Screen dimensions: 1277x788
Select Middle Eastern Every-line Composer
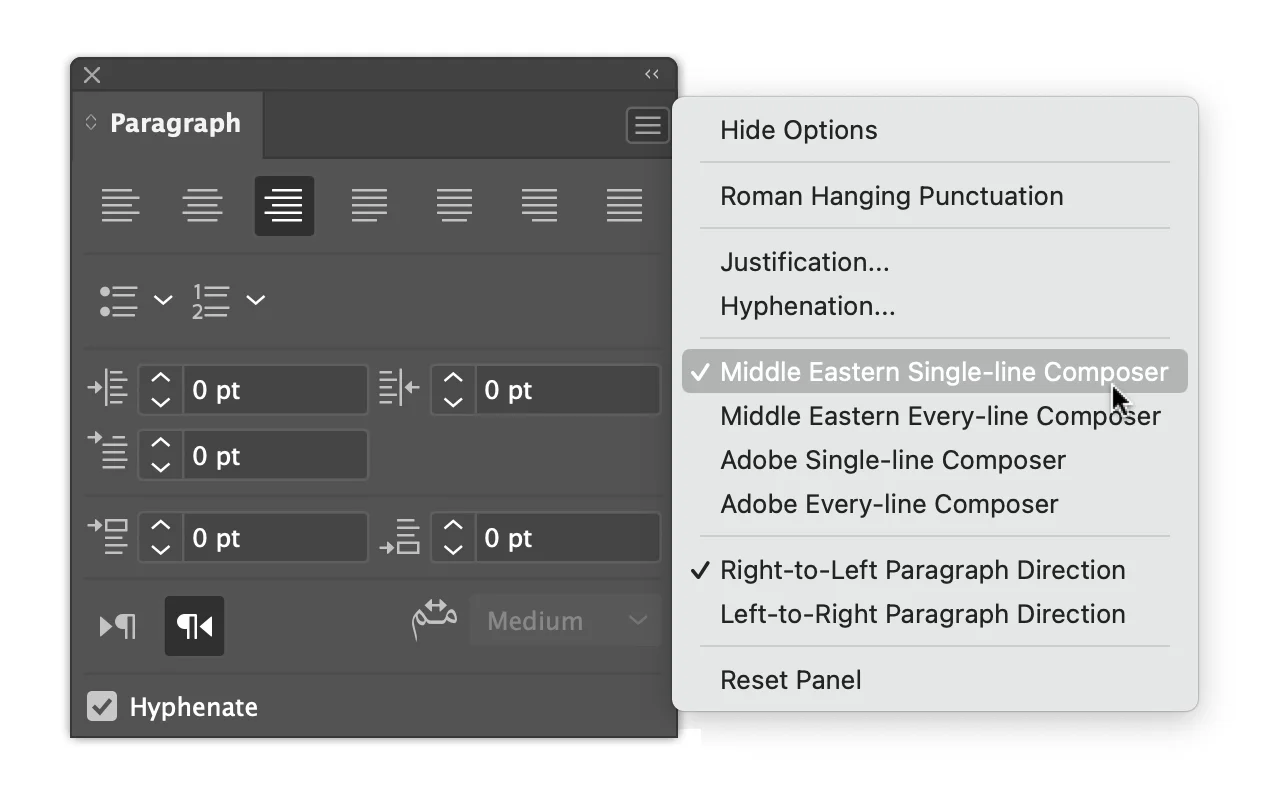coord(941,416)
